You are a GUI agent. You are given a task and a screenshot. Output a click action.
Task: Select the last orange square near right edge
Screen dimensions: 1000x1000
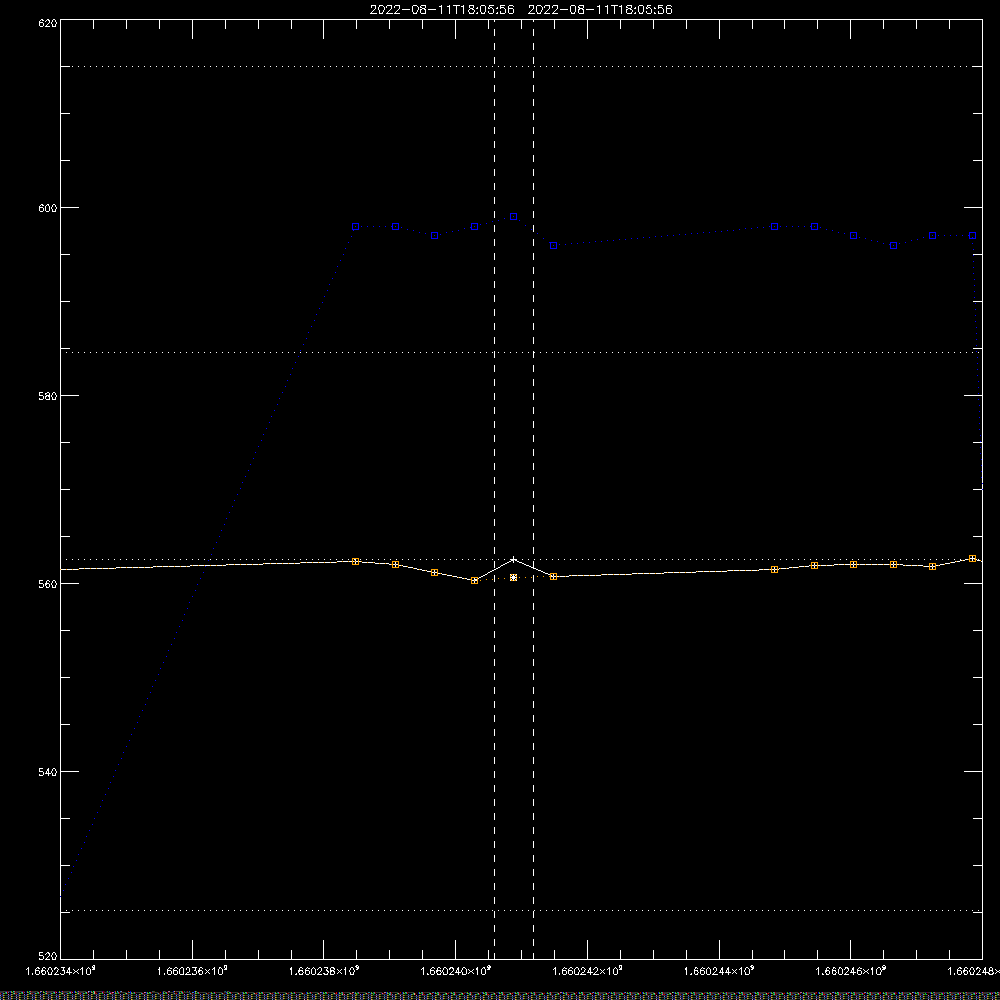(x=973, y=559)
